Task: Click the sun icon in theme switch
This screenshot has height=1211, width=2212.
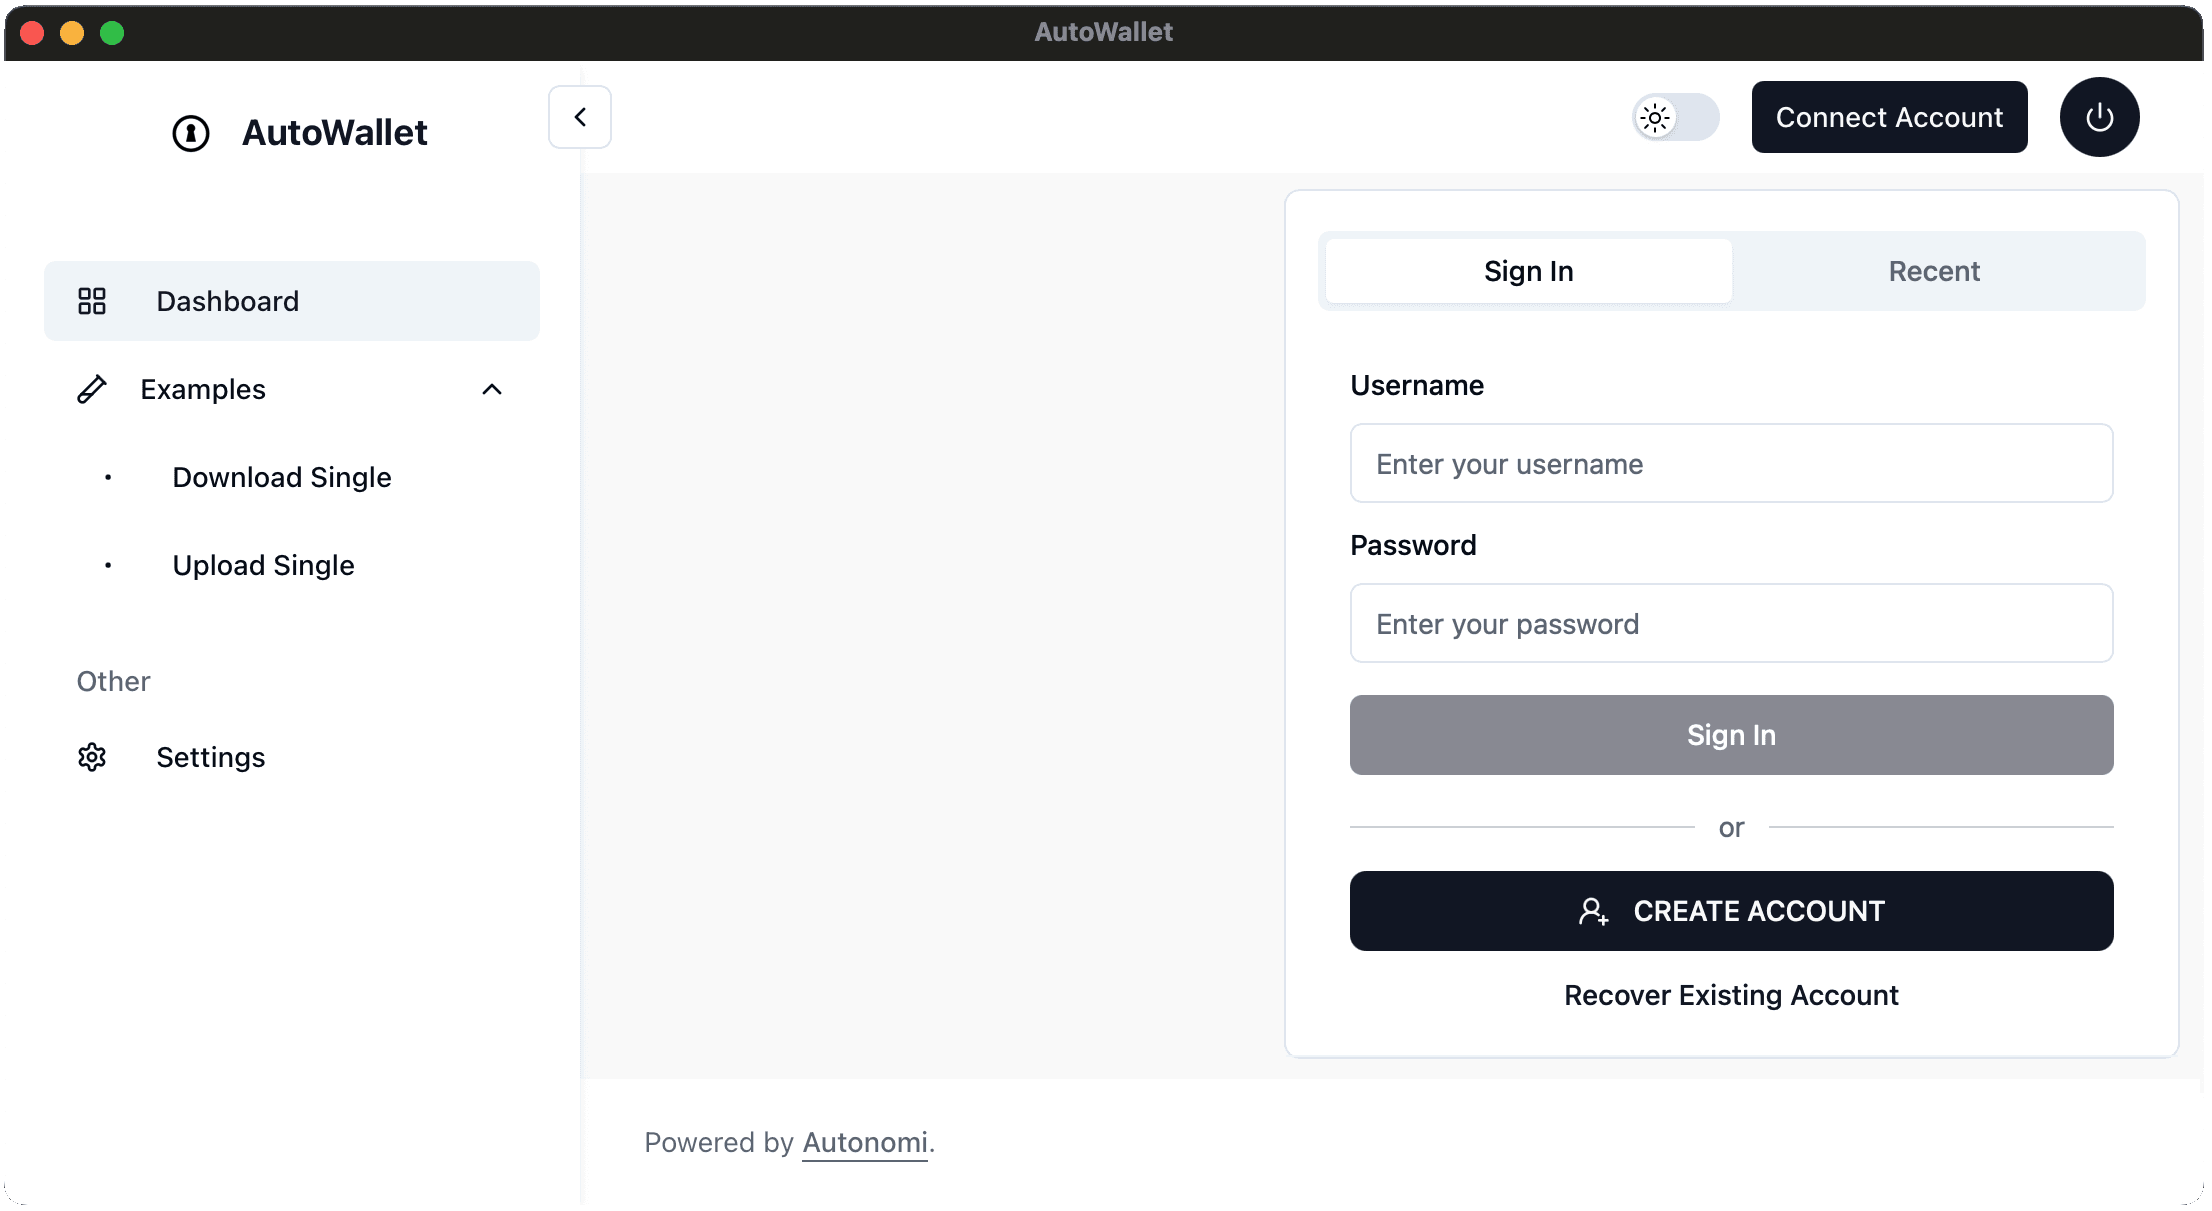Action: (x=1655, y=118)
